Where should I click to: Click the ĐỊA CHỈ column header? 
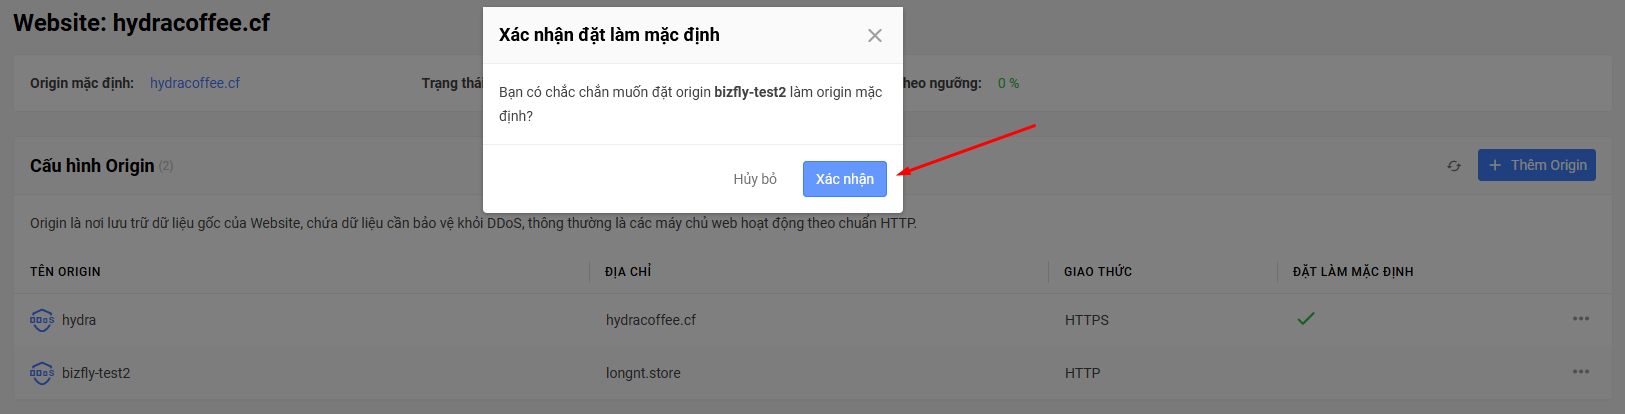(x=628, y=272)
